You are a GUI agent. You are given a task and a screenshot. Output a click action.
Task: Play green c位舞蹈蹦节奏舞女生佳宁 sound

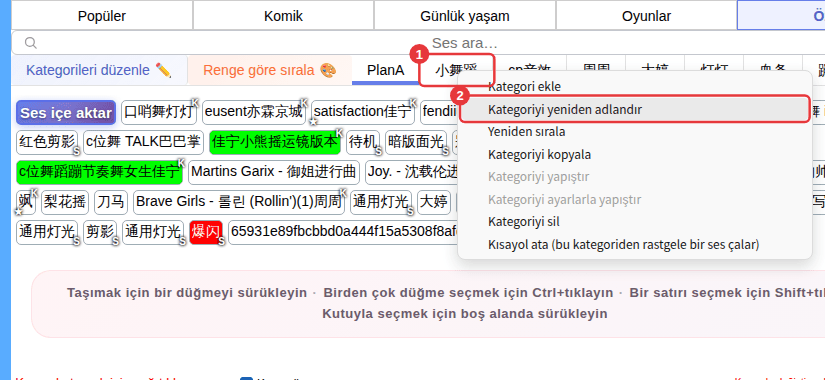(99, 172)
